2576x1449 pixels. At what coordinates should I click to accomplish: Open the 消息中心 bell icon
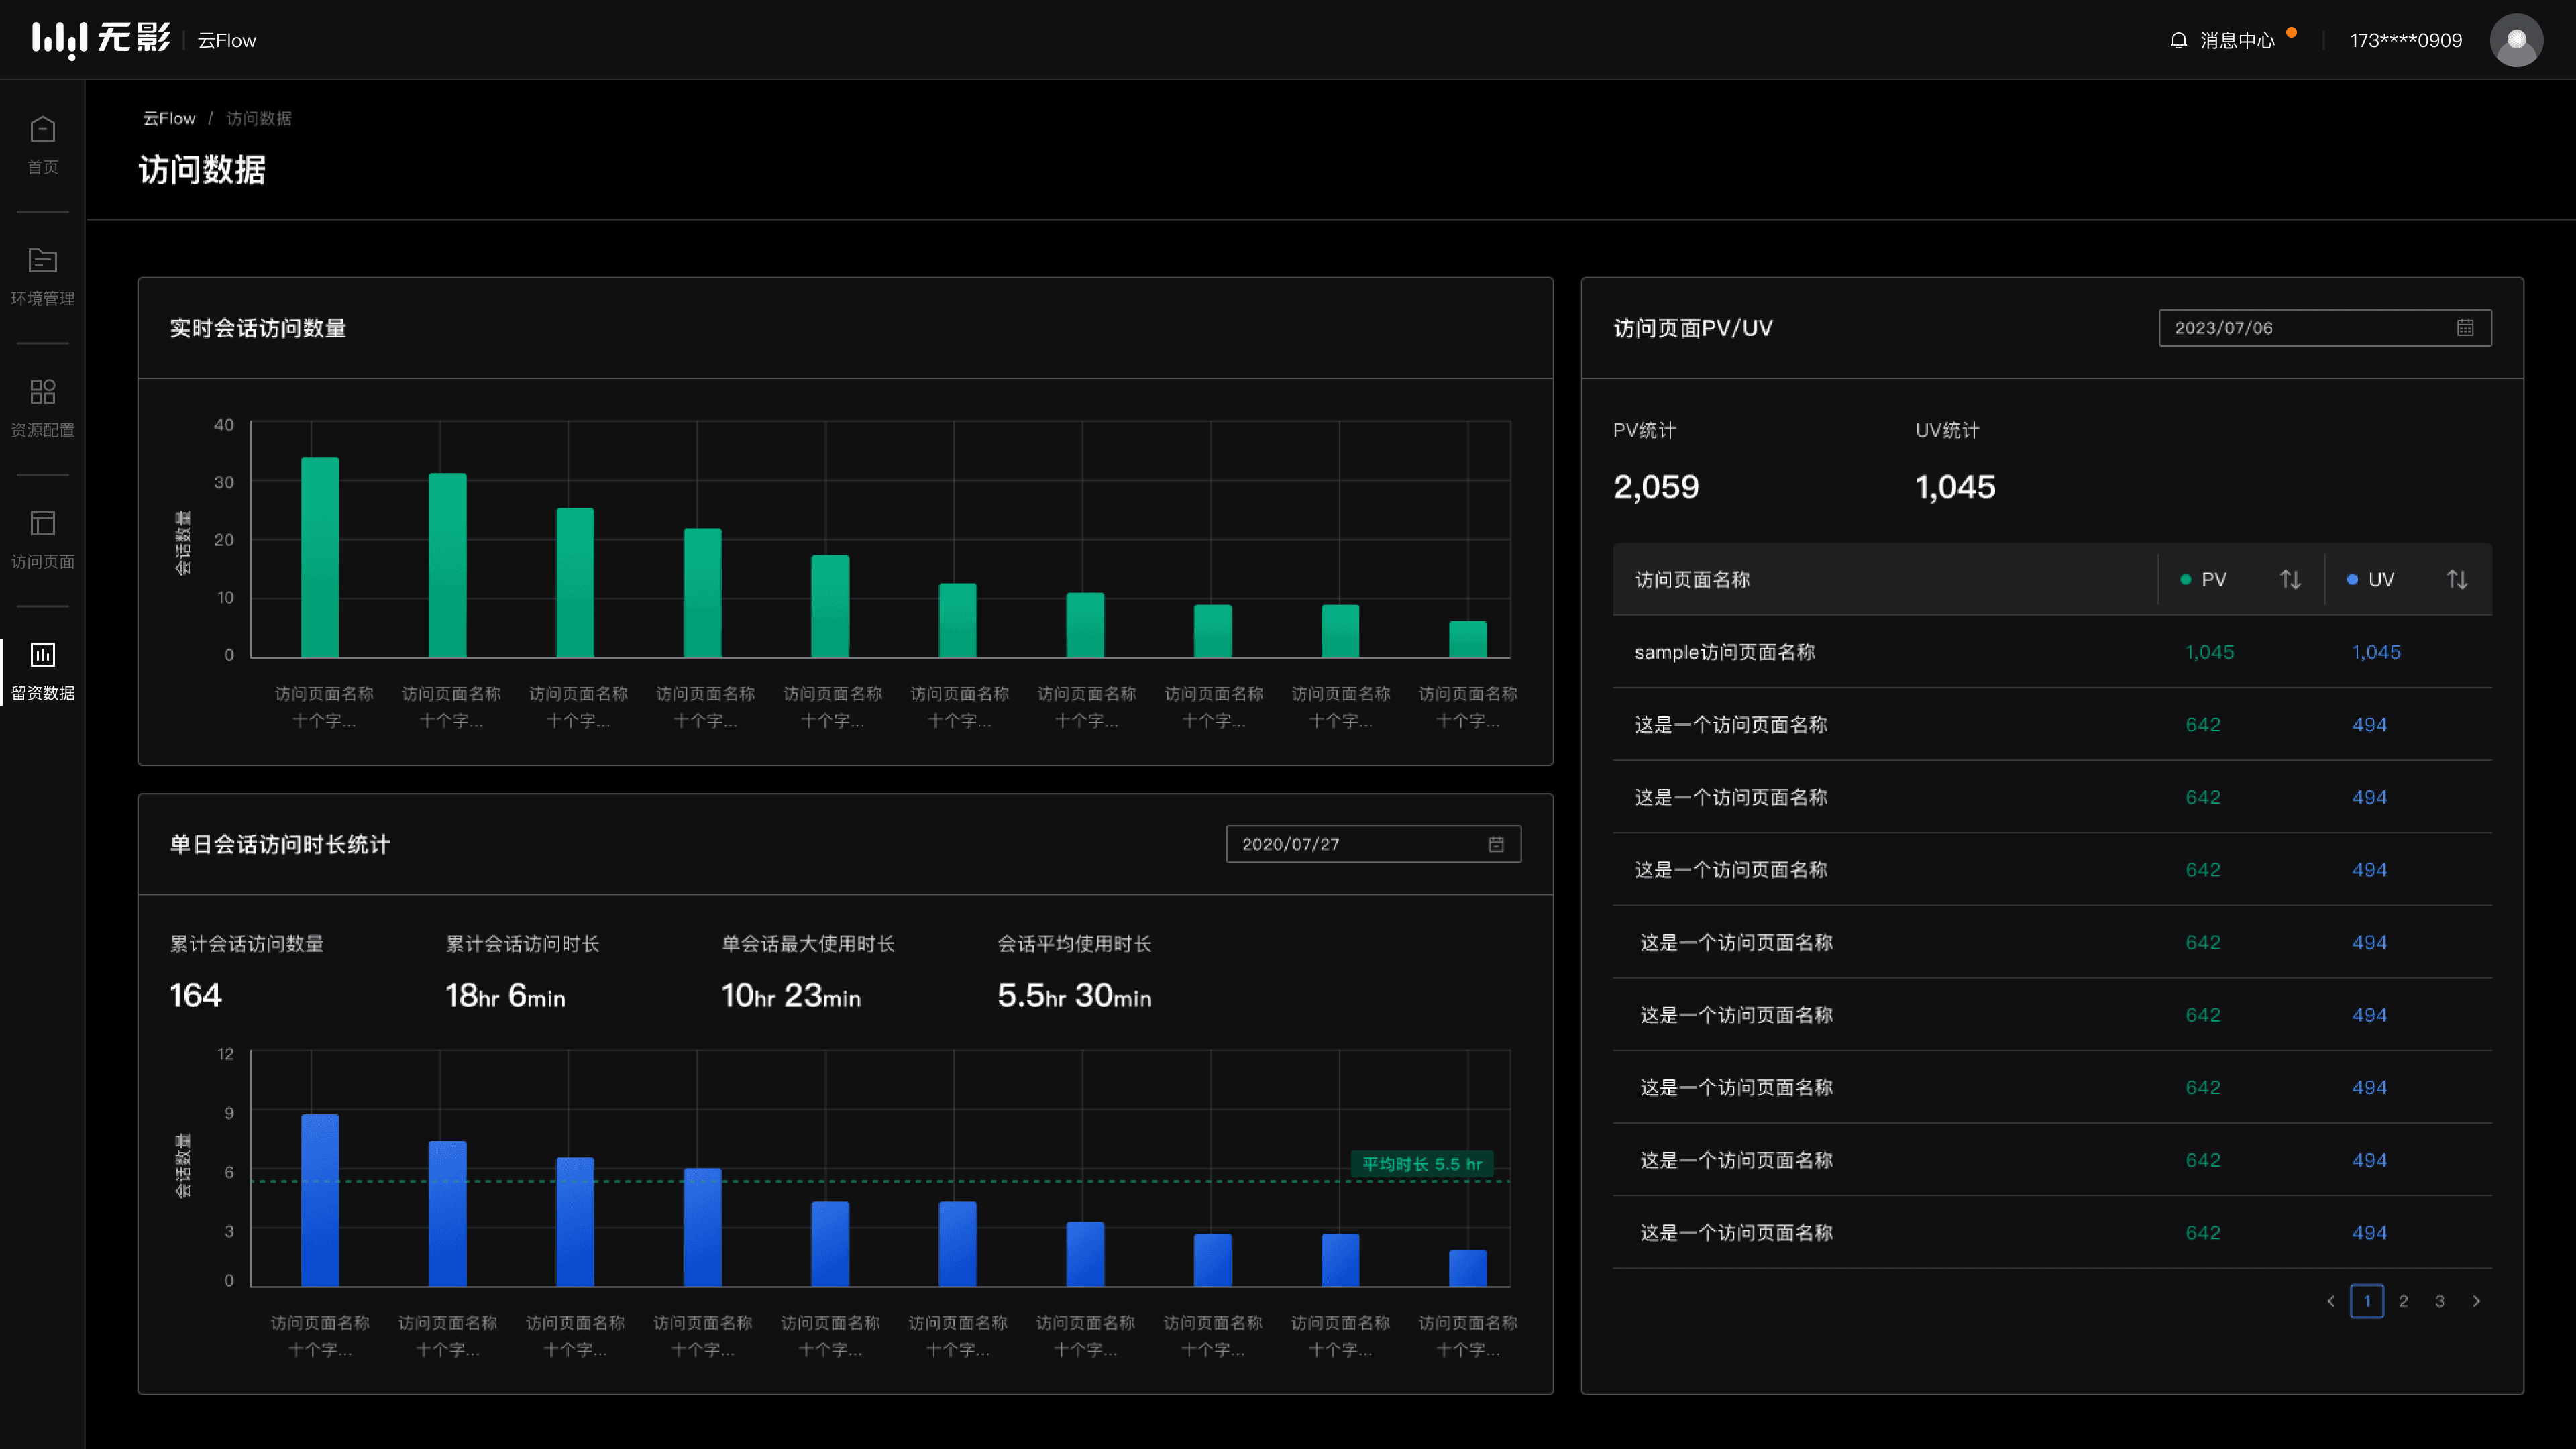click(x=2178, y=40)
